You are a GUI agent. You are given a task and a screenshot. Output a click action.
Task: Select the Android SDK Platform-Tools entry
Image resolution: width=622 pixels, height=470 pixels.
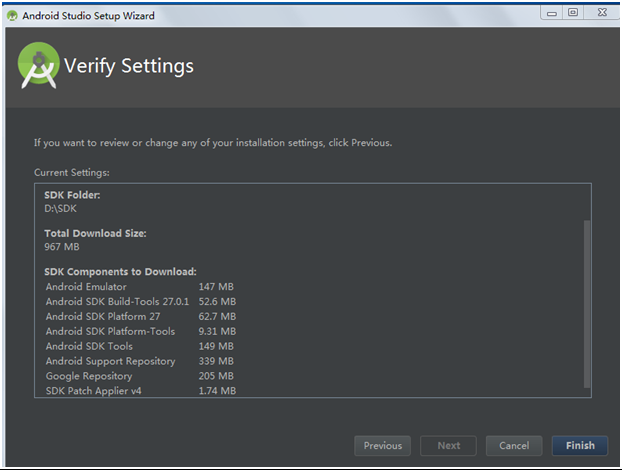pyautogui.click(x=141, y=332)
